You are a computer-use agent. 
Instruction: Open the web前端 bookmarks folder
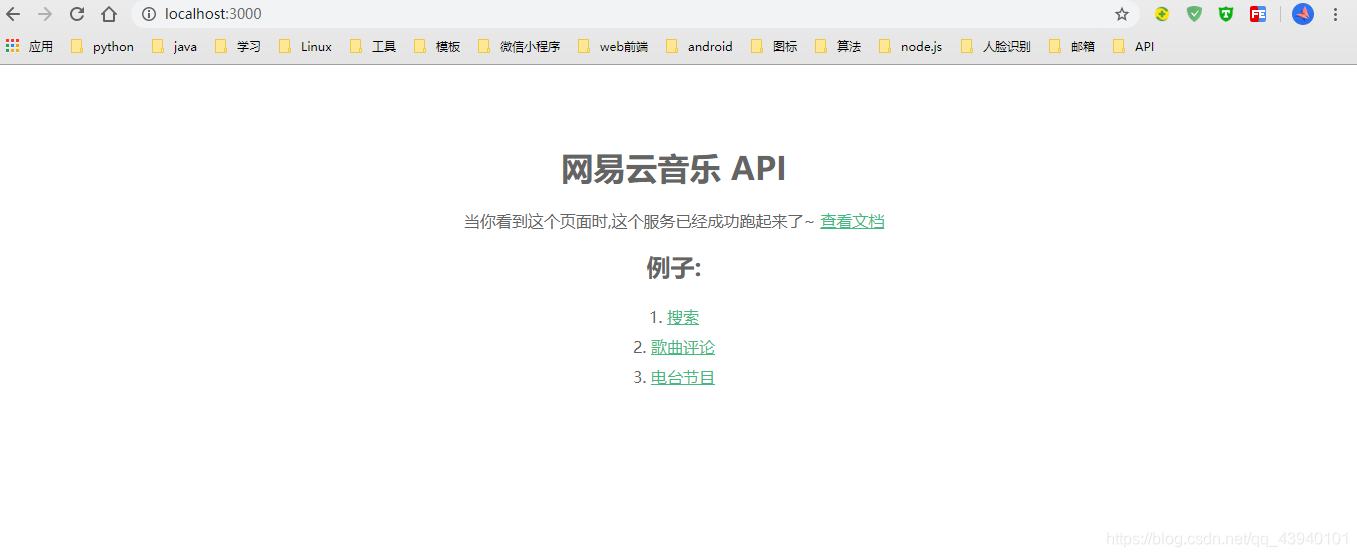(x=613, y=47)
